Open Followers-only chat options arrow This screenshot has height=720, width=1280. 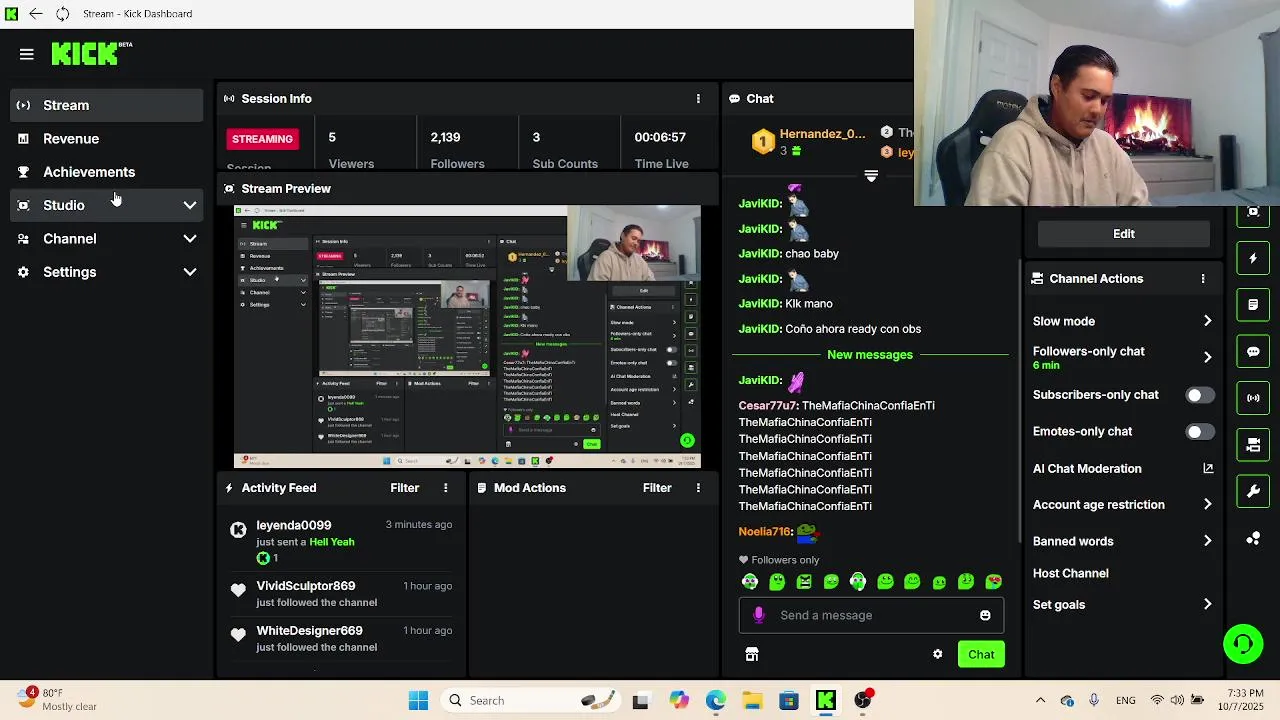point(1207,357)
